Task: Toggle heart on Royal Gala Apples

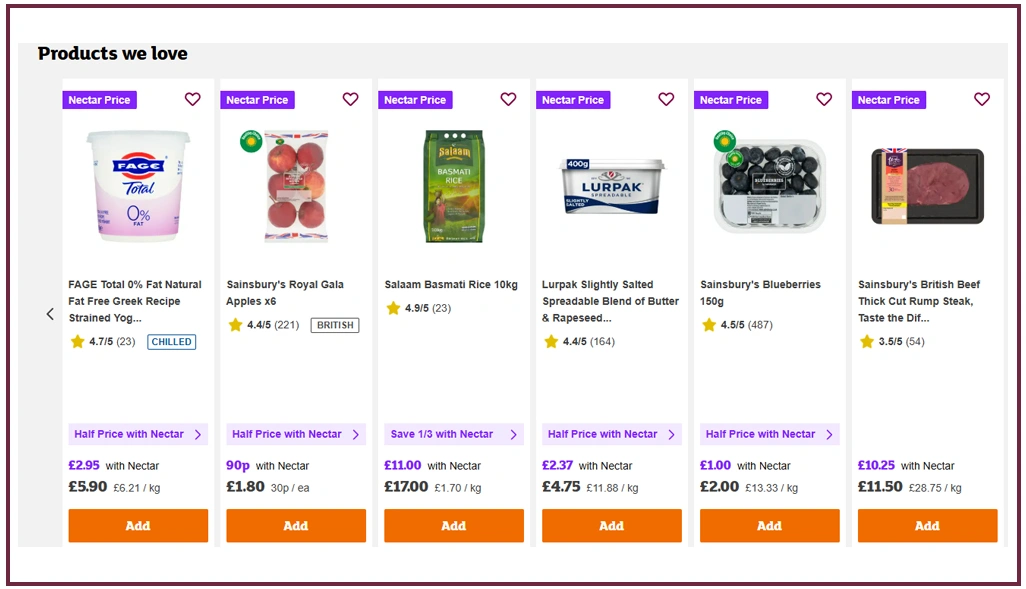Action: (350, 99)
